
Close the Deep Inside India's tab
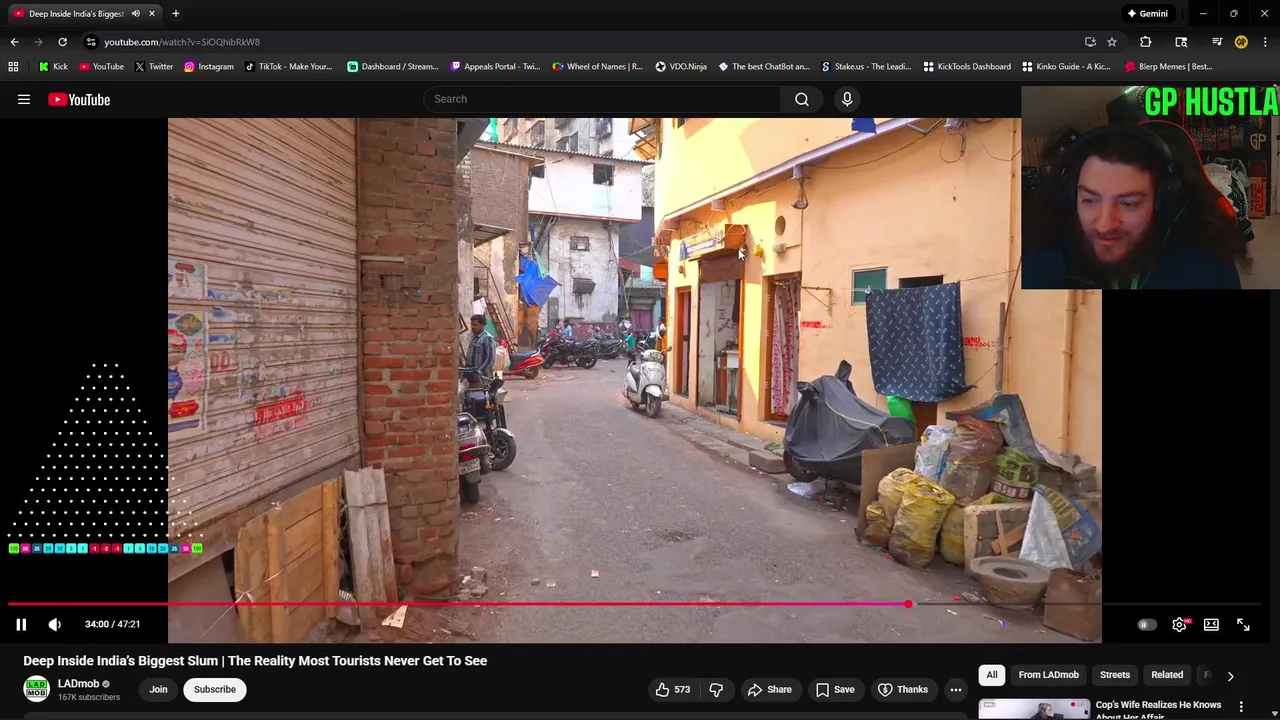coord(152,14)
